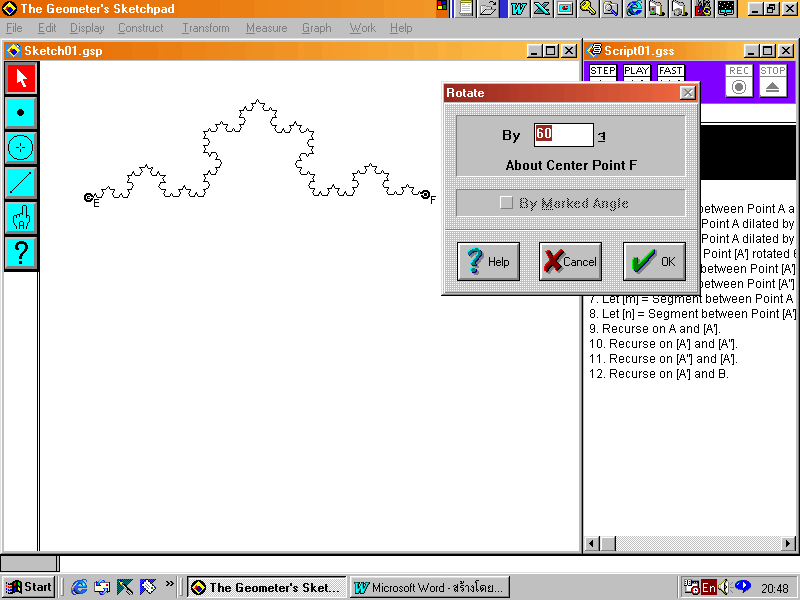Click the Bugs game shortcut icon

[703, 8]
